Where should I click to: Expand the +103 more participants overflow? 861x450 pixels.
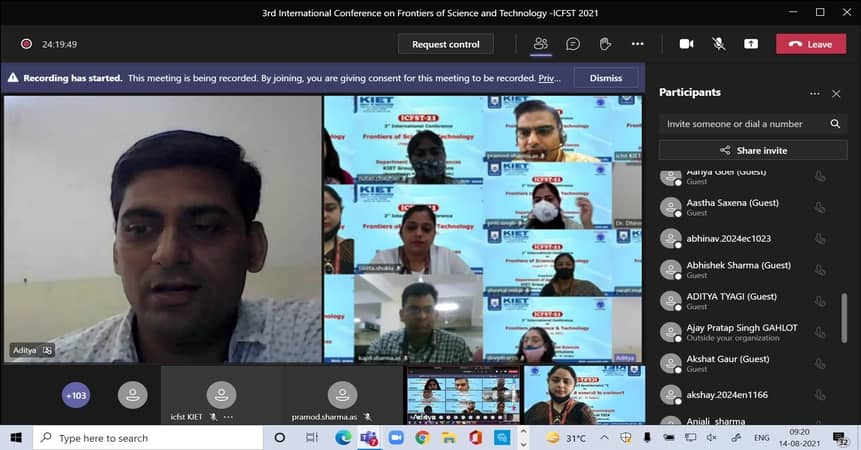click(76, 396)
